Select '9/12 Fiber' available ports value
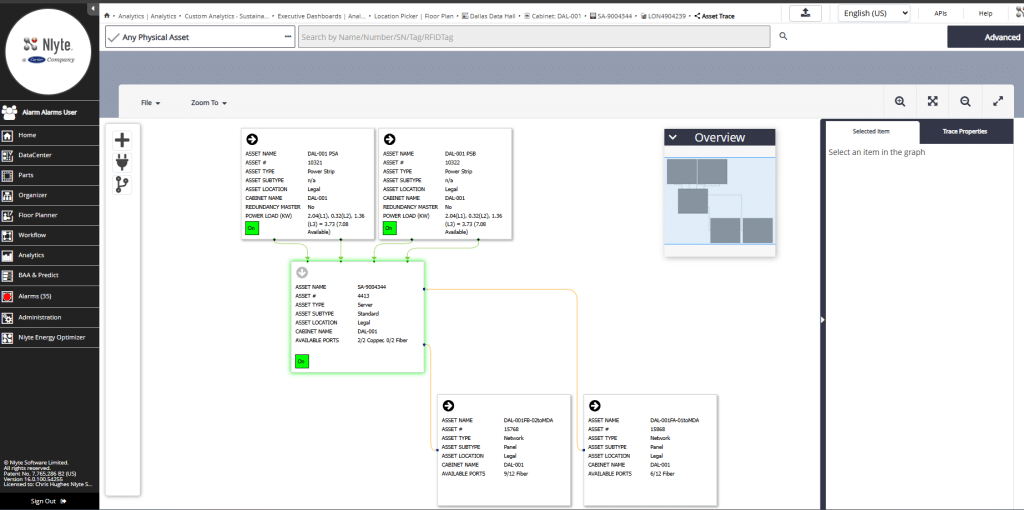The width and height of the screenshot is (1024, 510). (x=516, y=473)
